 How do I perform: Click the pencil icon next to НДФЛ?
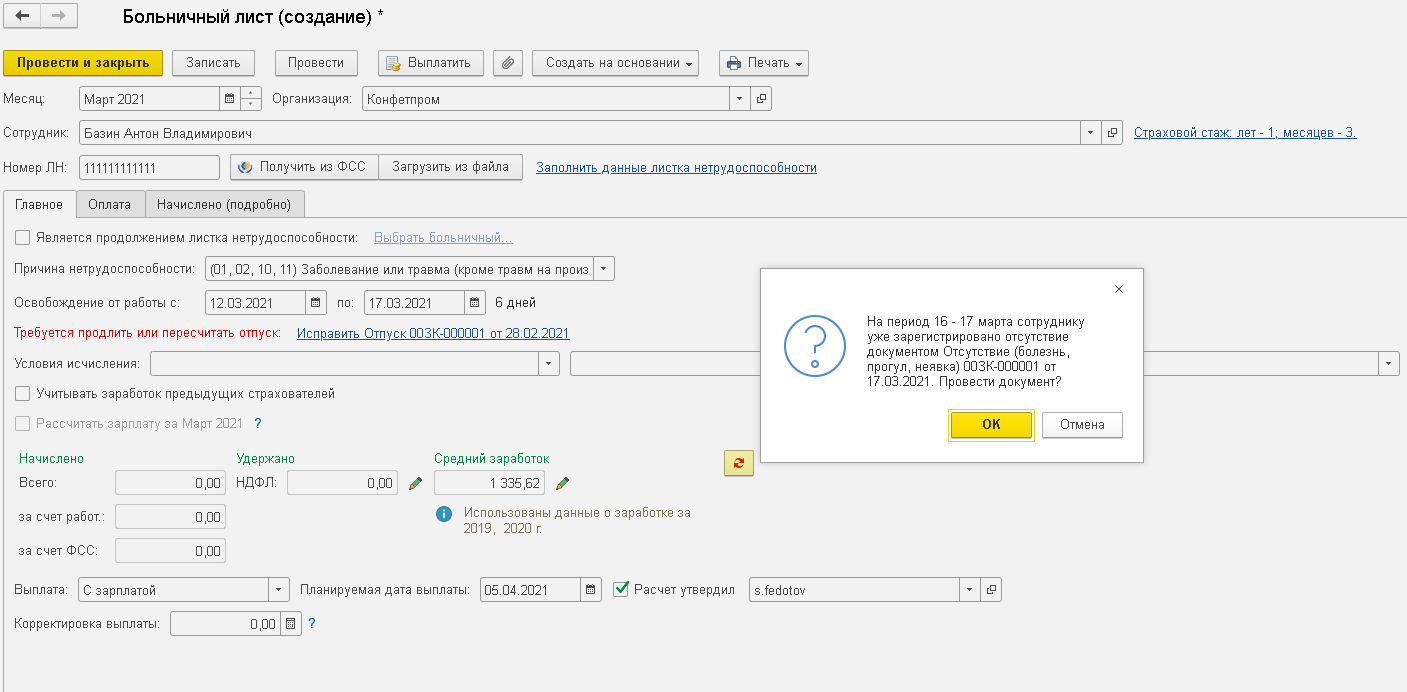coord(416,484)
